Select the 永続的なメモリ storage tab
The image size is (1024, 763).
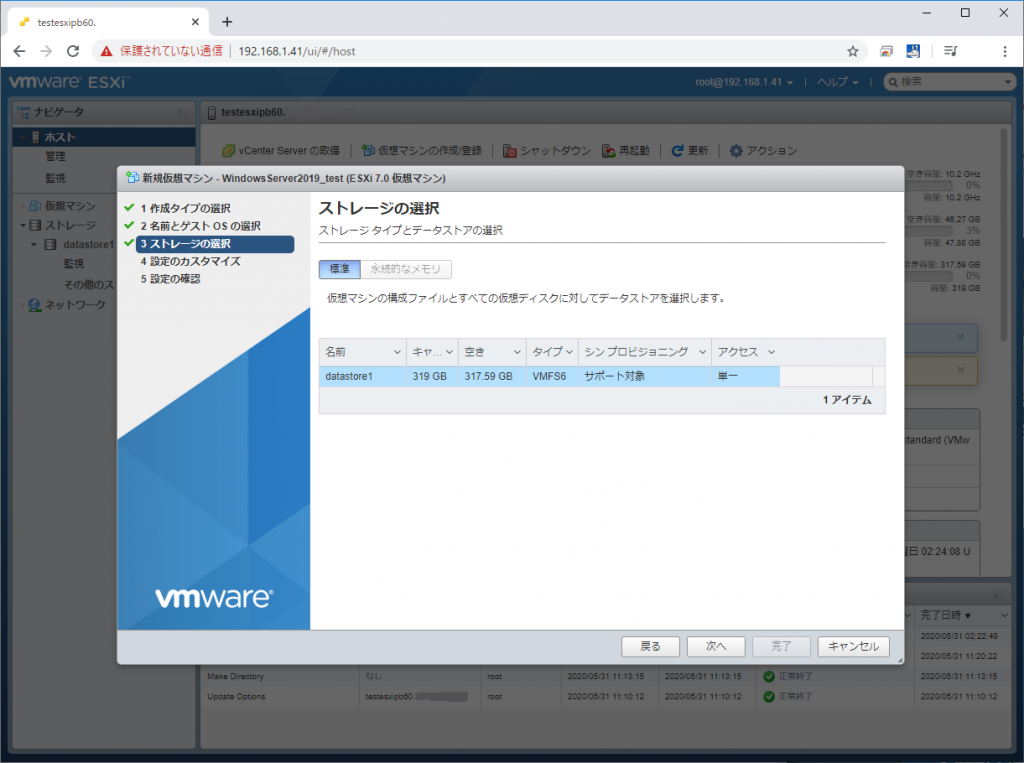[x=406, y=268]
